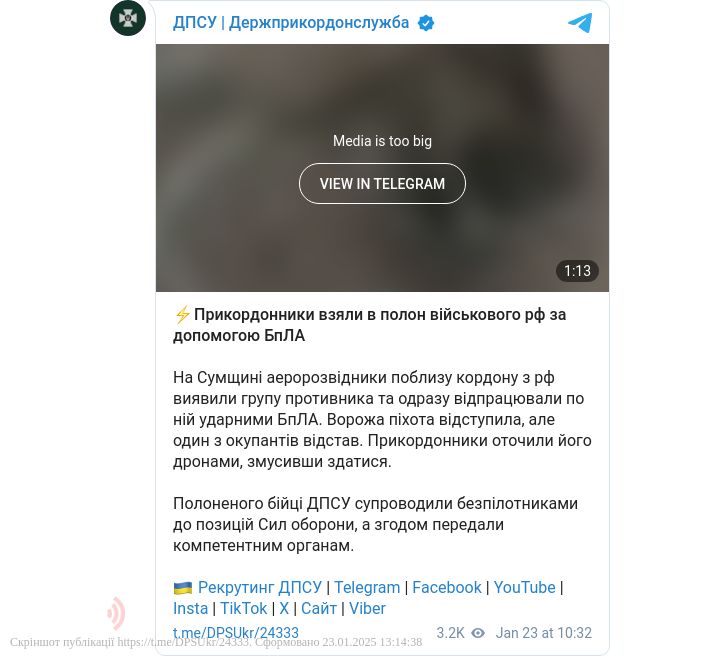
Task: Click the Jan 23 at 10:32 timestamp
Action: (x=544, y=633)
